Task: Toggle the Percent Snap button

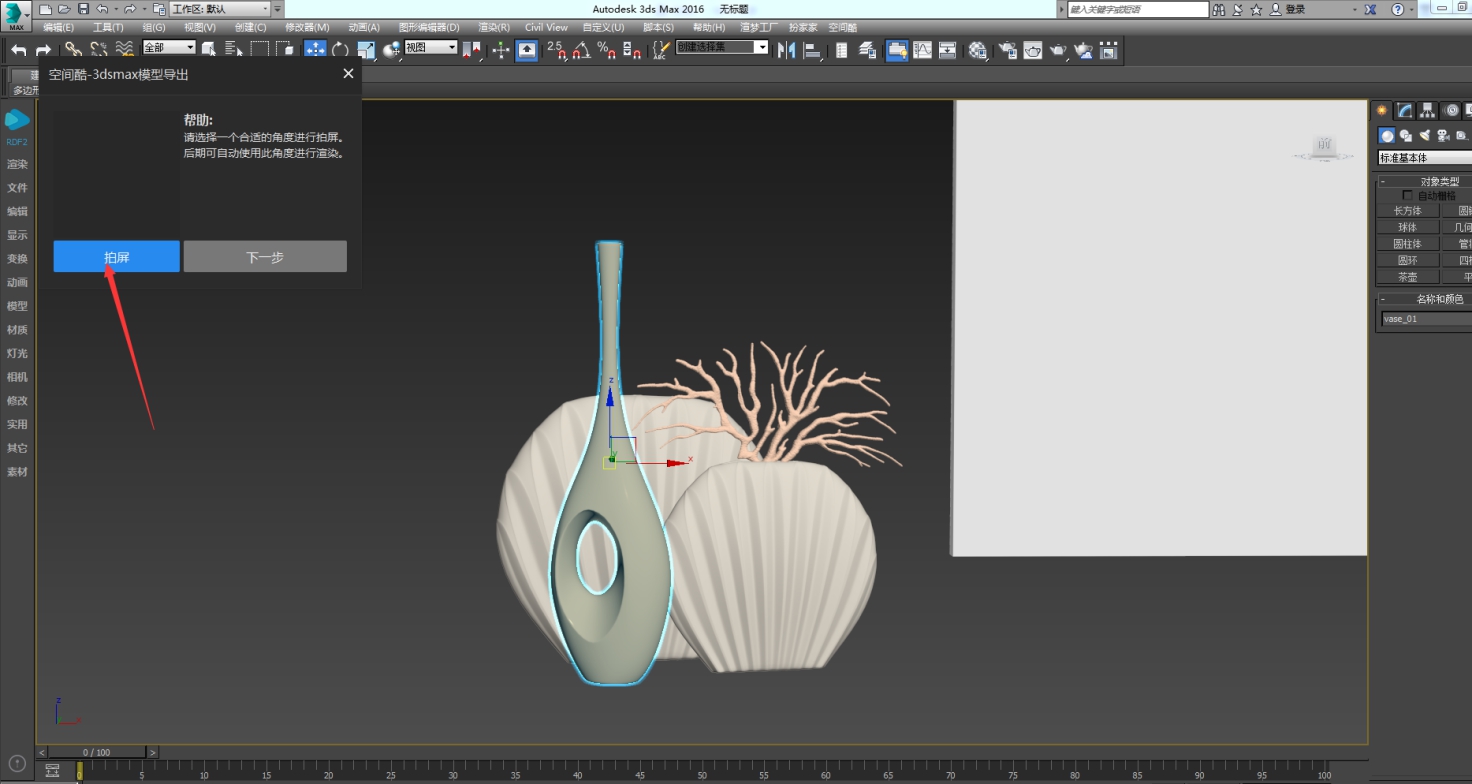Action: coord(606,50)
